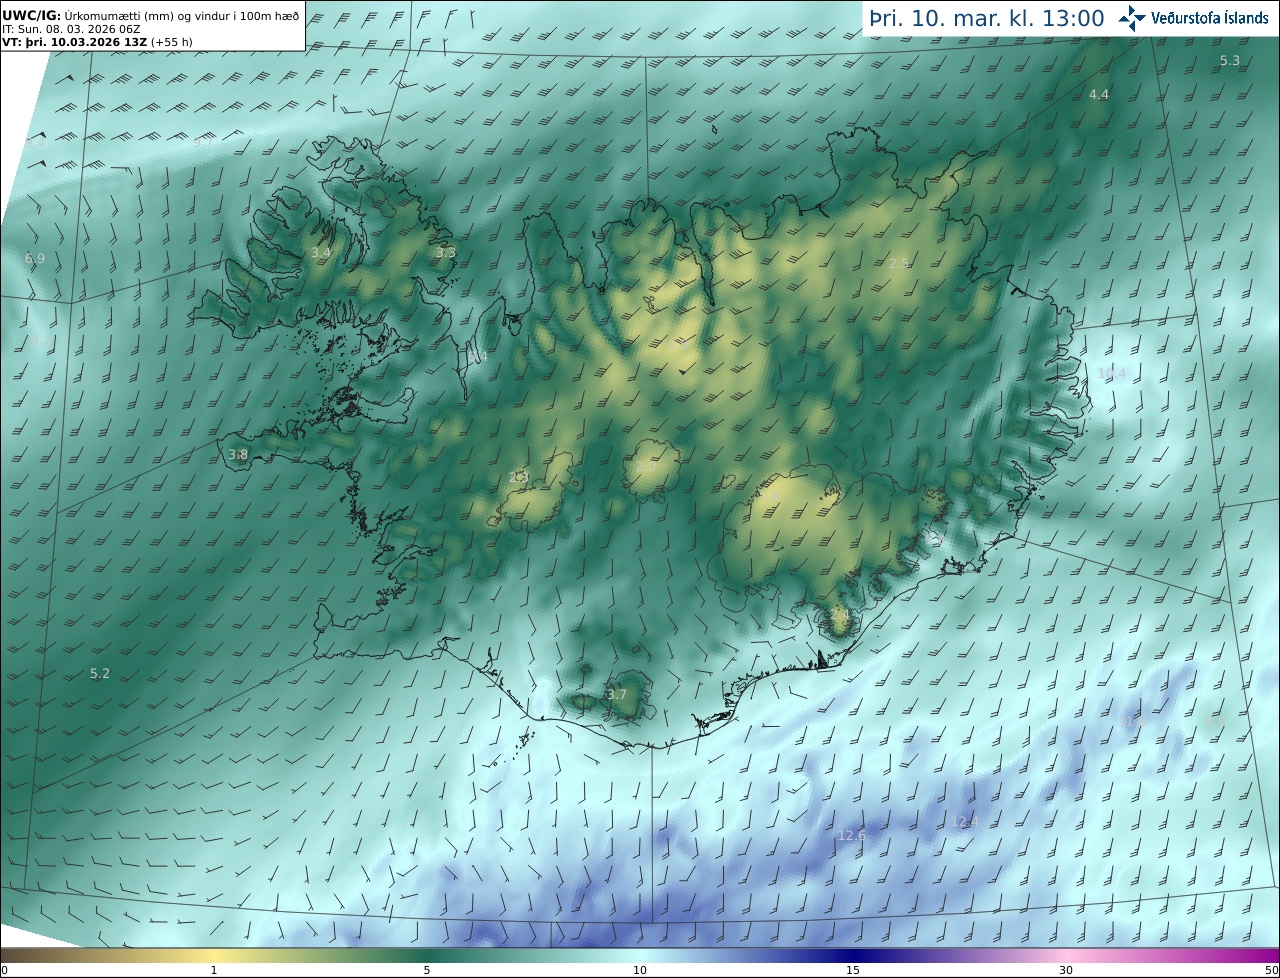Click the color scale tick label 1
Image resolution: width=1280 pixels, height=978 pixels.
tap(214, 970)
